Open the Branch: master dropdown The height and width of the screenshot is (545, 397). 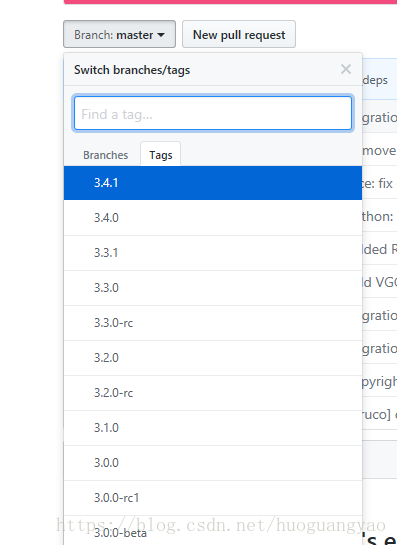click(x=119, y=34)
